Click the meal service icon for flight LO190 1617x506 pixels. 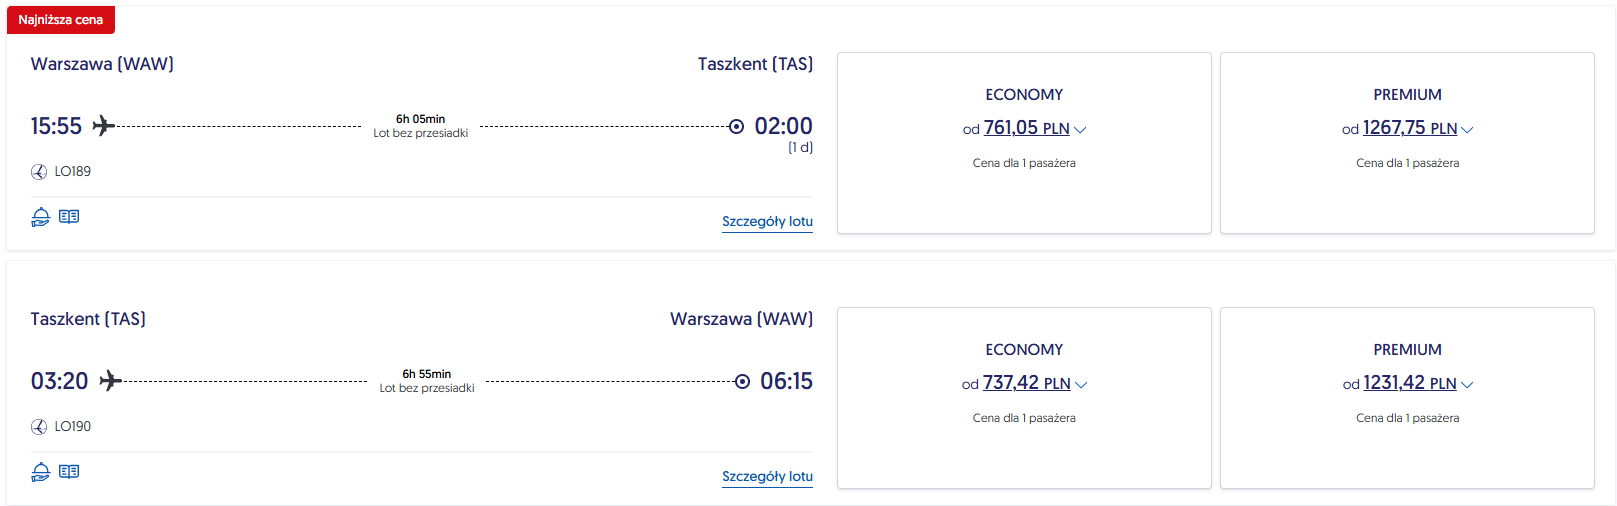pos(40,472)
